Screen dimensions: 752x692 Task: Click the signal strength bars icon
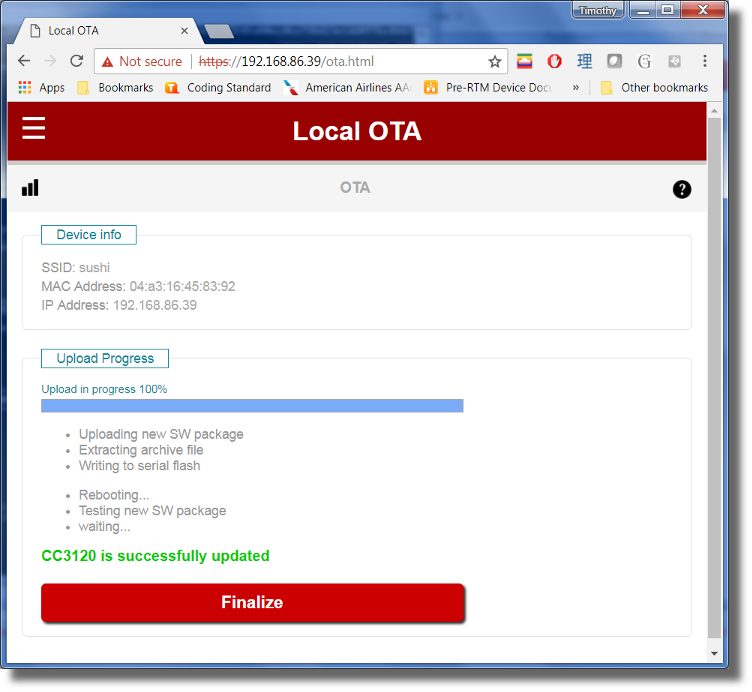tap(30, 188)
